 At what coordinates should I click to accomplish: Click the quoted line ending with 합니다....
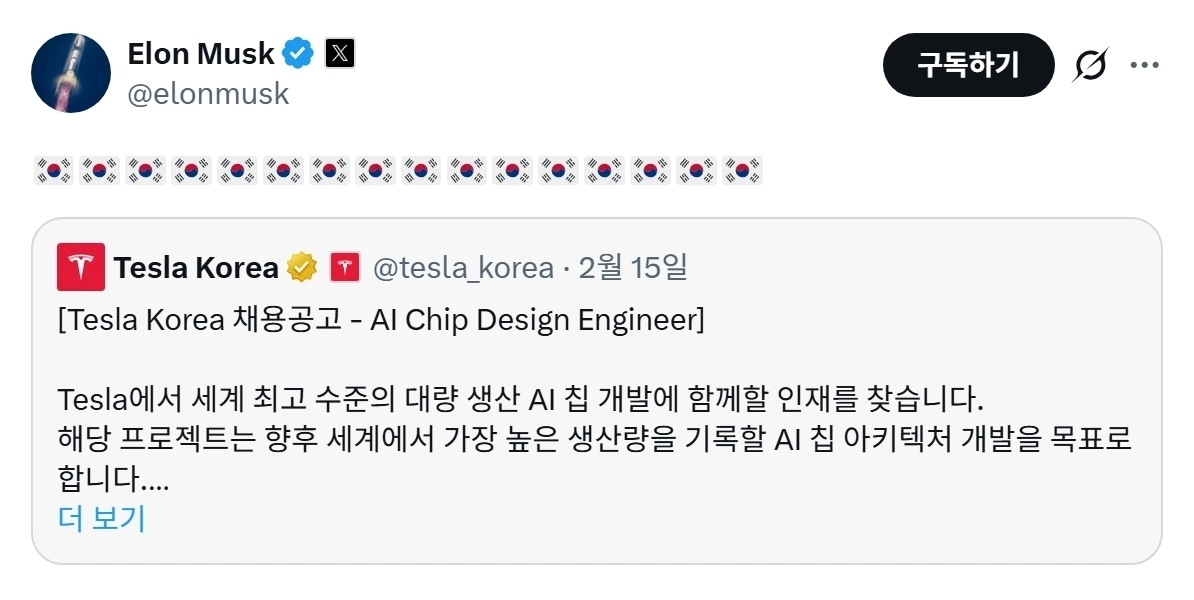point(114,480)
